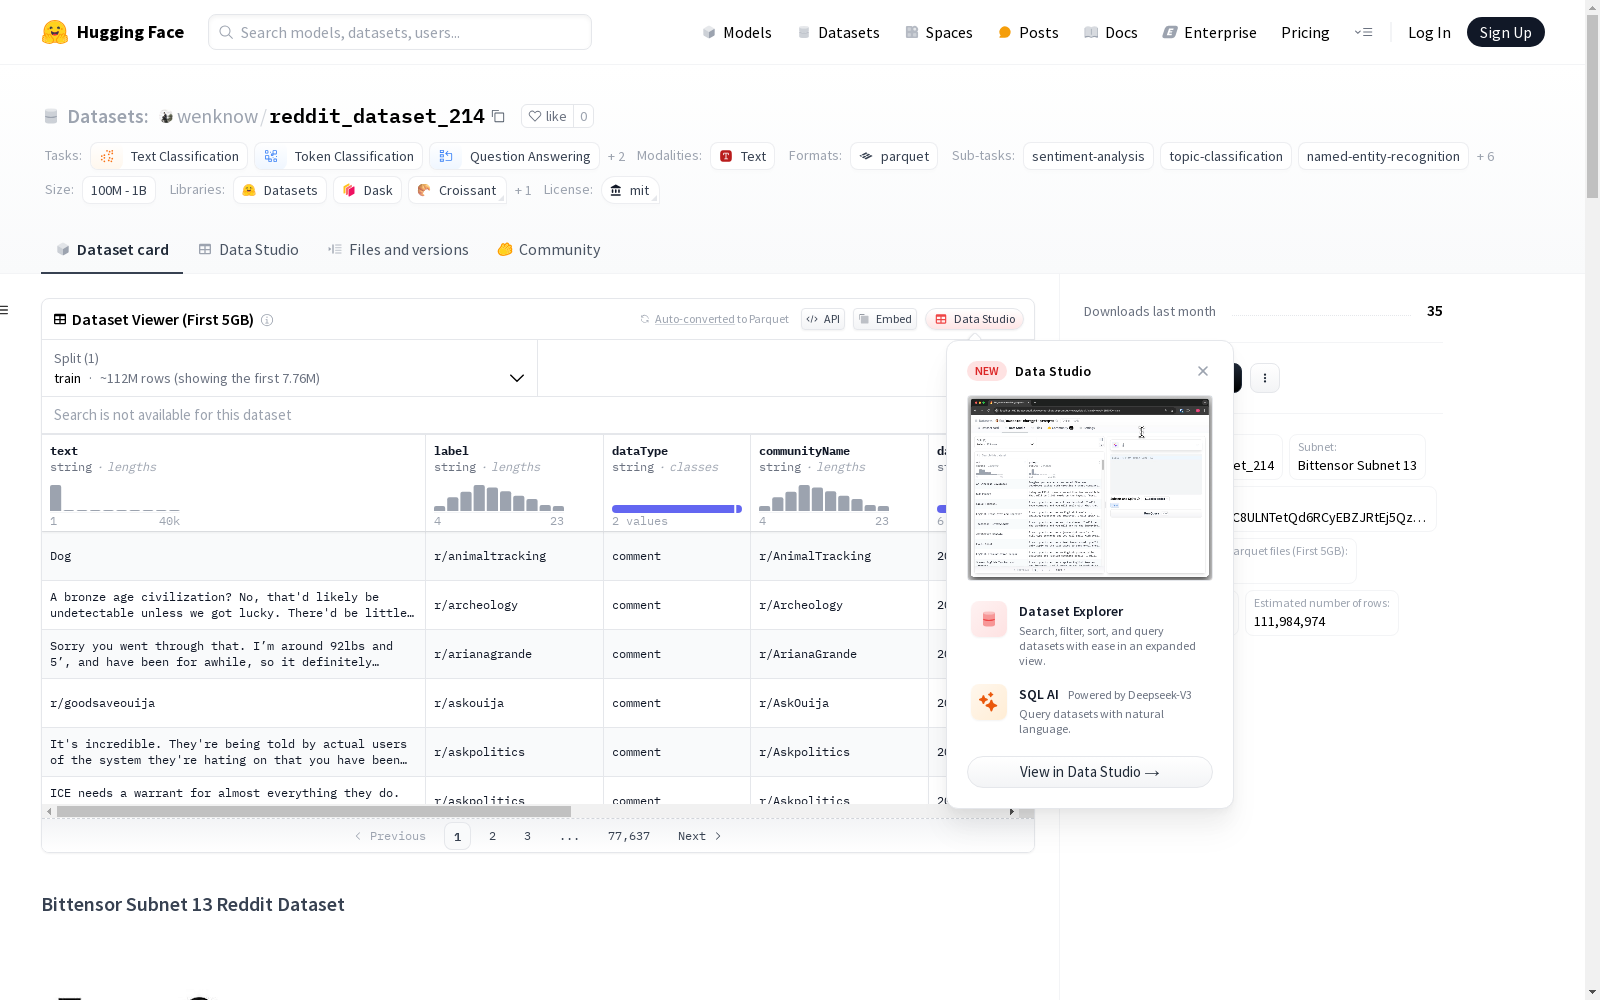1600x1000 pixels.
Task: Click the like heart button
Action: [x=547, y=116]
